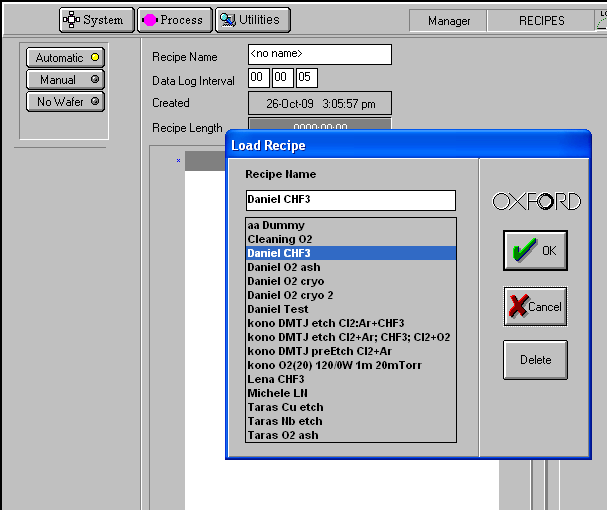Click the Load Recipe title bar
The width and height of the screenshot is (607, 510).
pyautogui.click(x=408, y=145)
